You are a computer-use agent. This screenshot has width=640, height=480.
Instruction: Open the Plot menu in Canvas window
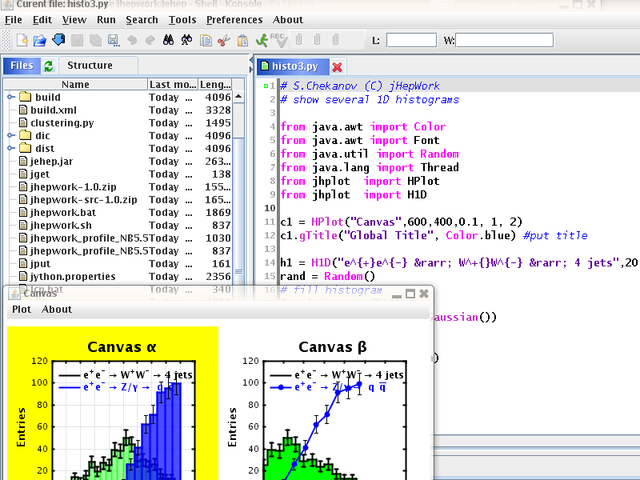(22, 309)
